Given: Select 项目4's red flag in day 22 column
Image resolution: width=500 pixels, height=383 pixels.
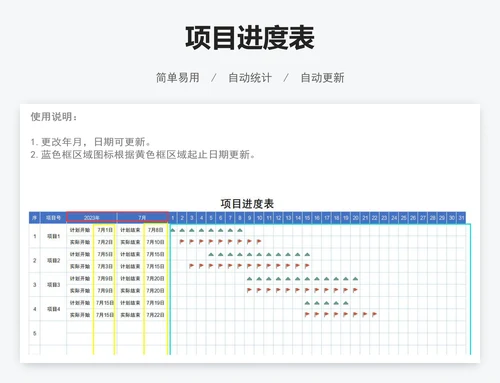Looking at the screenshot, I should pyautogui.click(x=375, y=314).
